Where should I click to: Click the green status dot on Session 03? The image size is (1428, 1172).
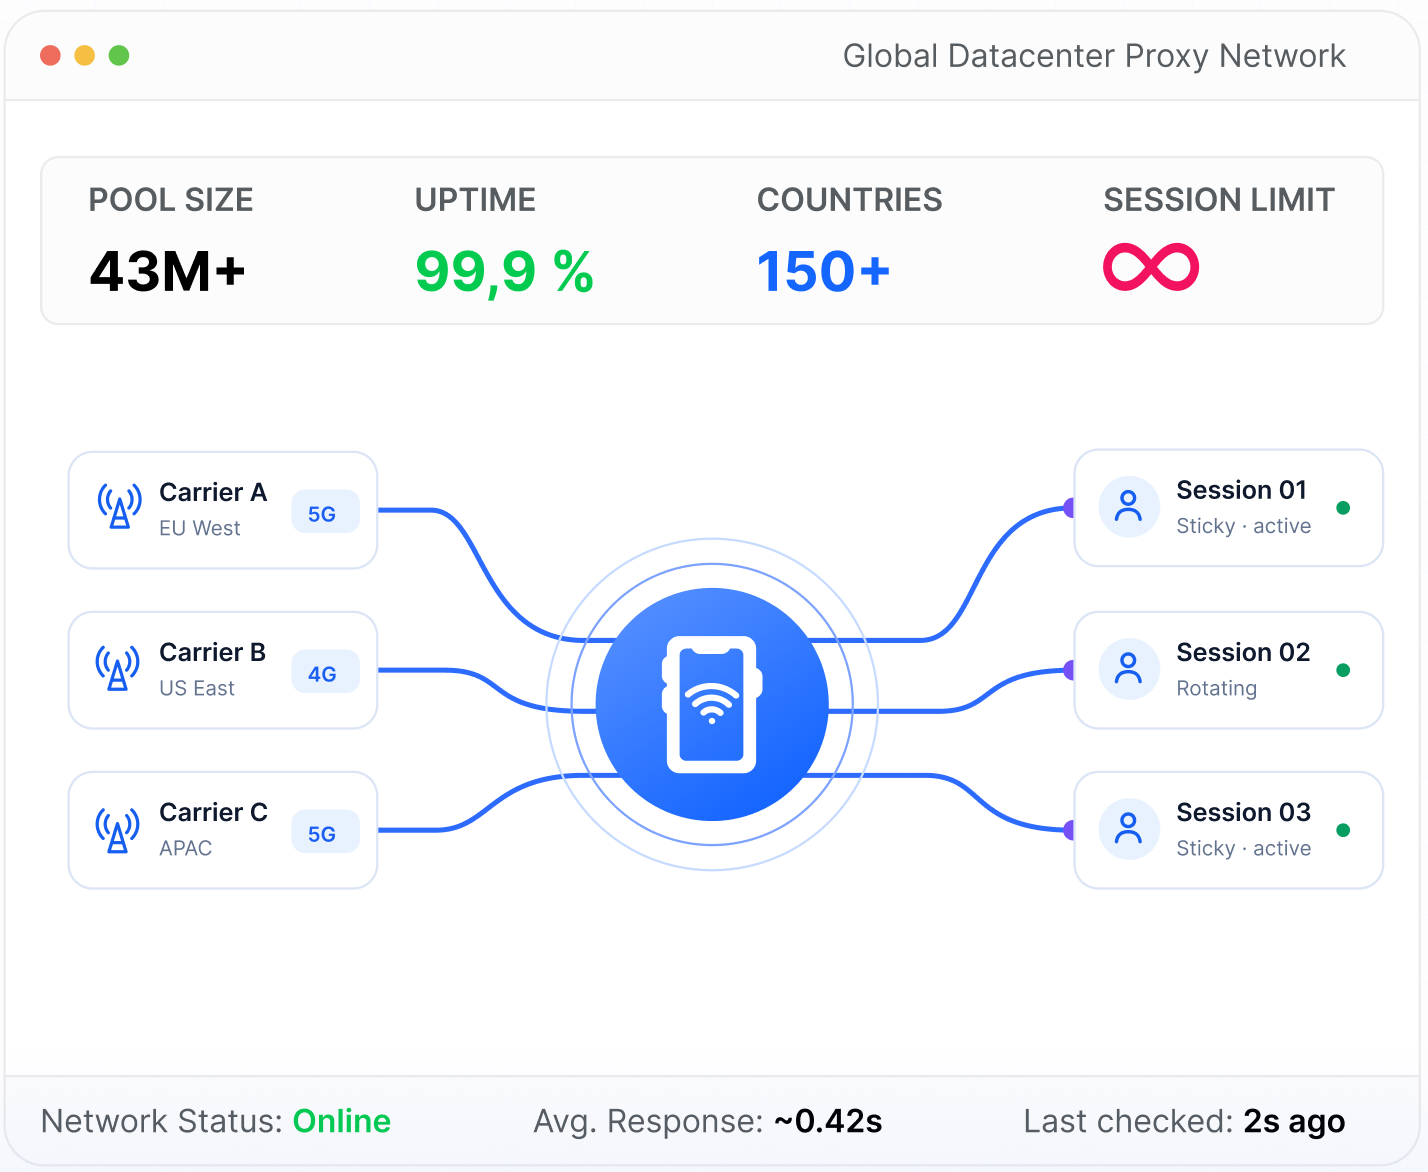(x=1343, y=830)
